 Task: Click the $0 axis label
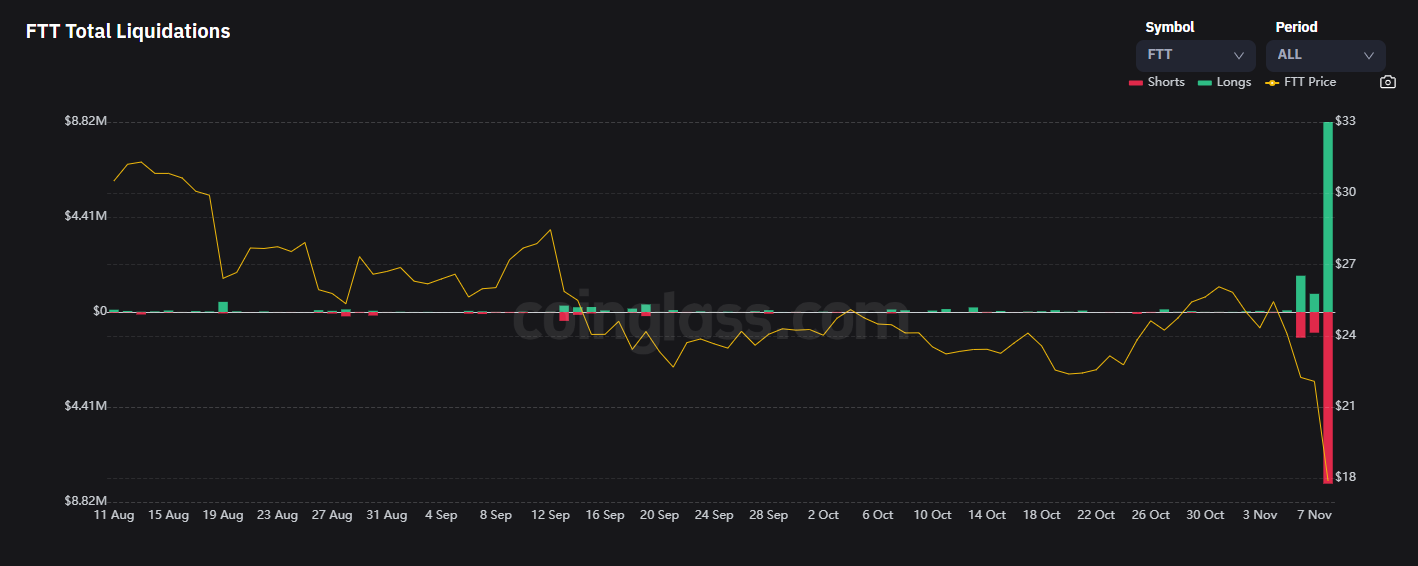pyautogui.click(x=100, y=311)
